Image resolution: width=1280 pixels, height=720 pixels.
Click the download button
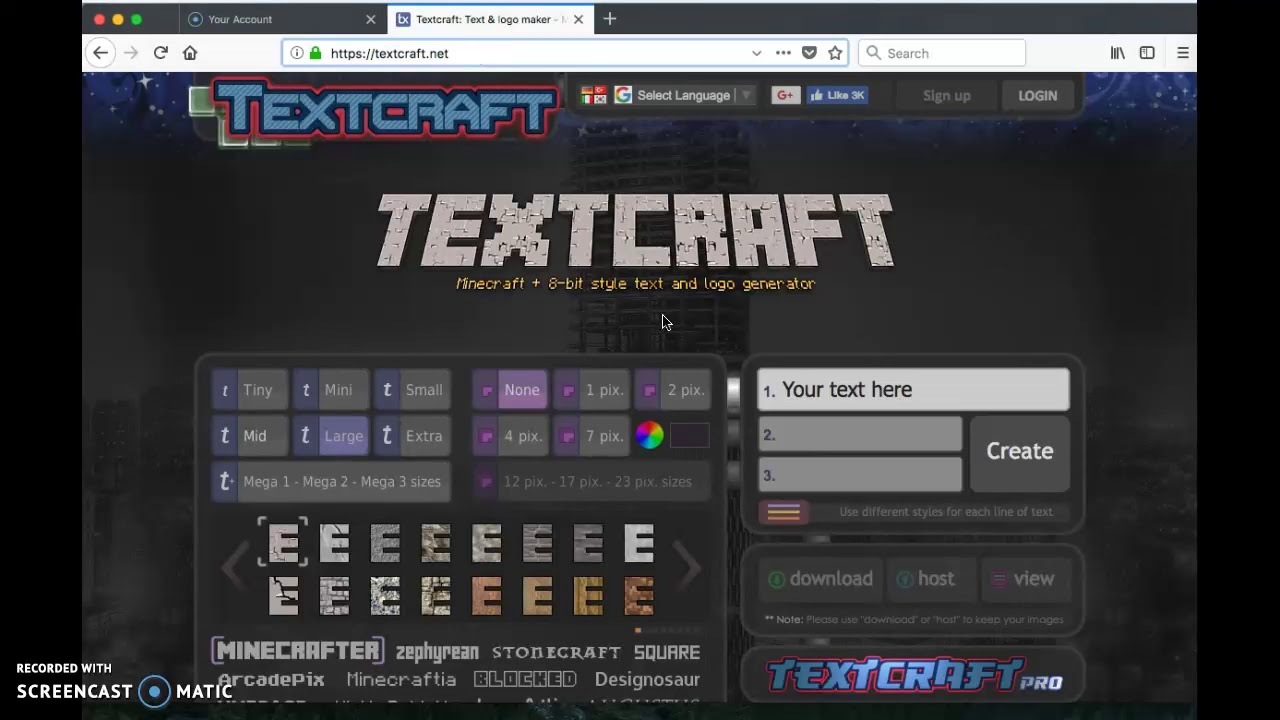tap(820, 579)
